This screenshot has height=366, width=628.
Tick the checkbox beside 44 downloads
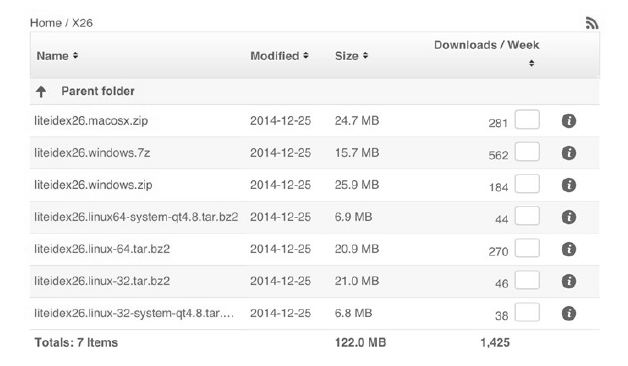(x=527, y=216)
